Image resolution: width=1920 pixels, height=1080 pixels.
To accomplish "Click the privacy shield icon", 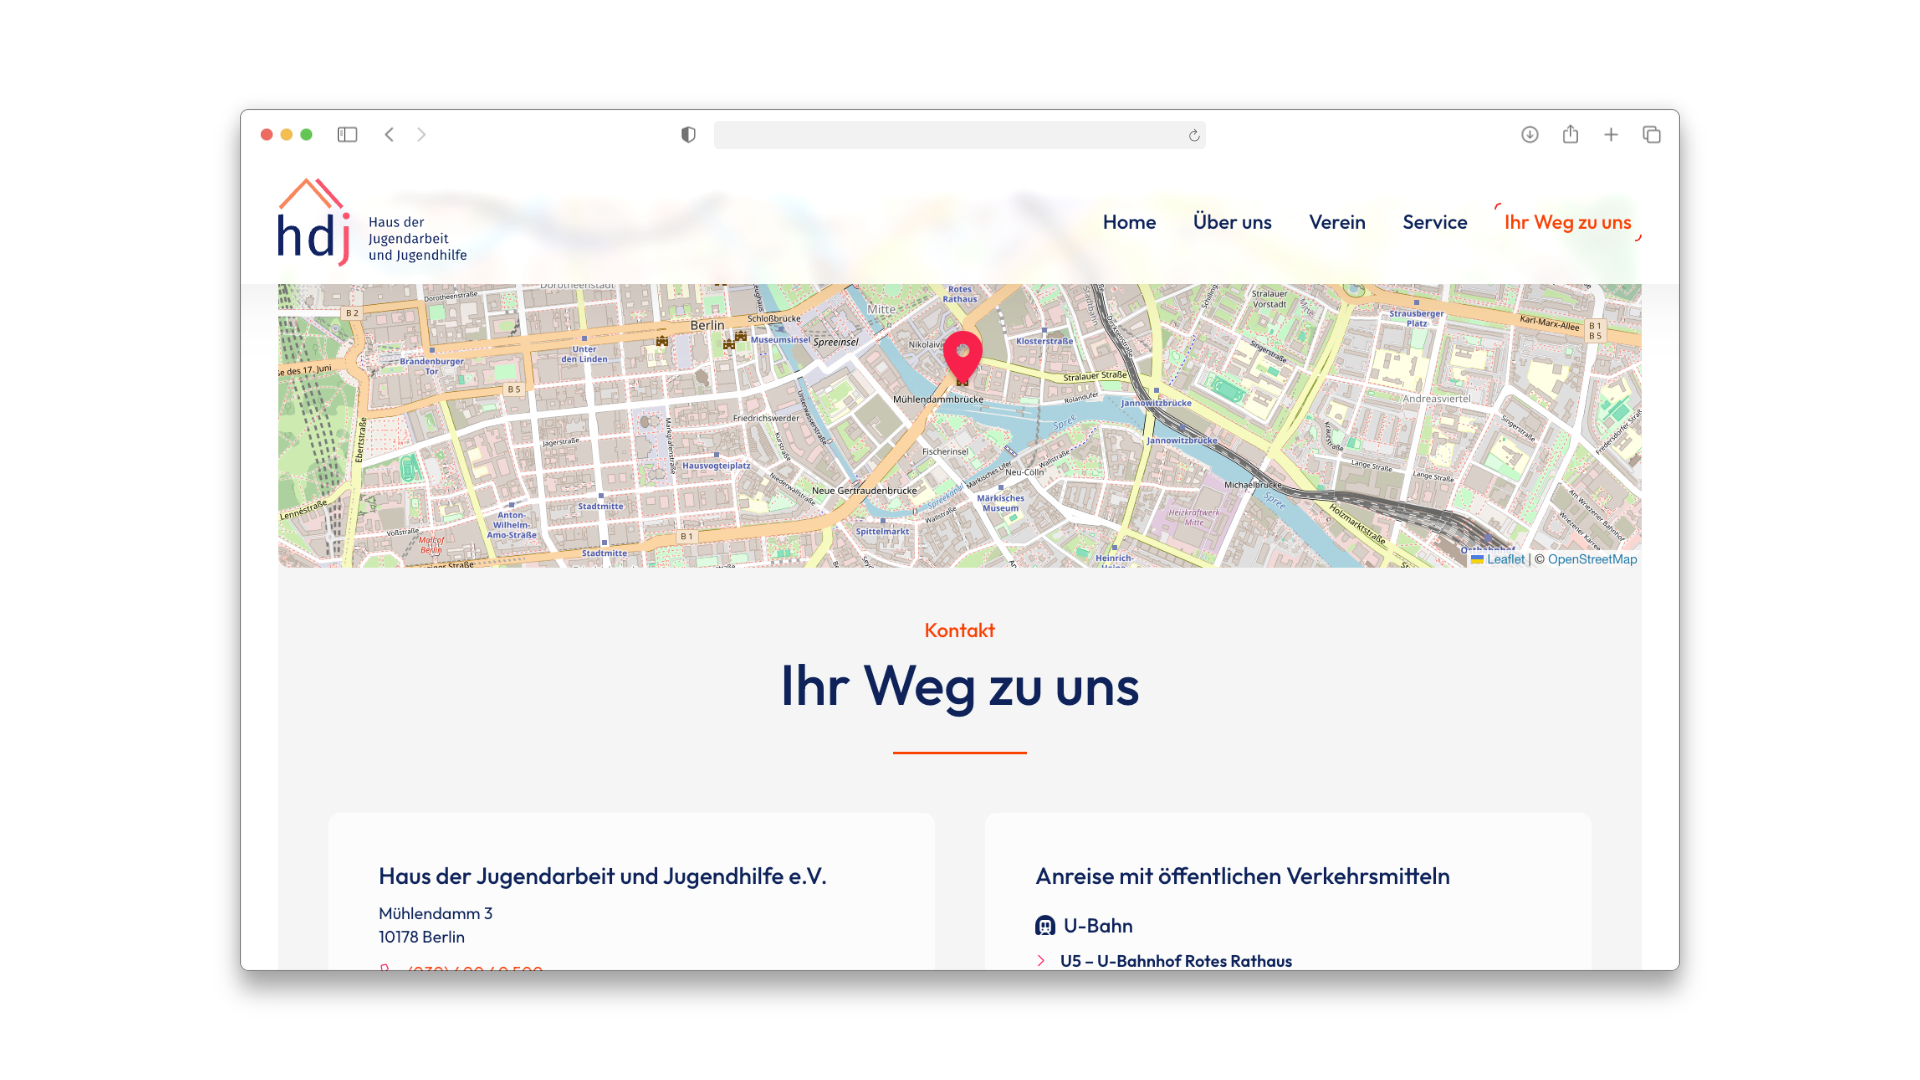I will pos(688,135).
